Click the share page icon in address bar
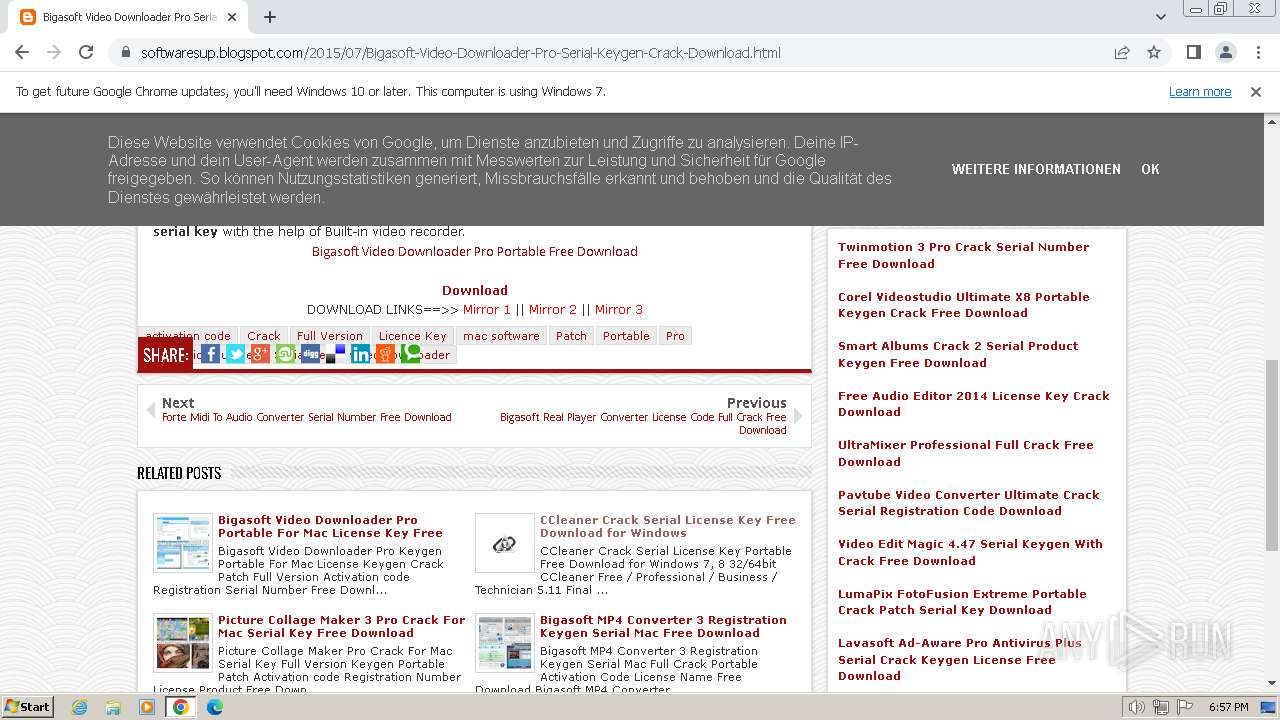1280x720 pixels. [1122, 52]
